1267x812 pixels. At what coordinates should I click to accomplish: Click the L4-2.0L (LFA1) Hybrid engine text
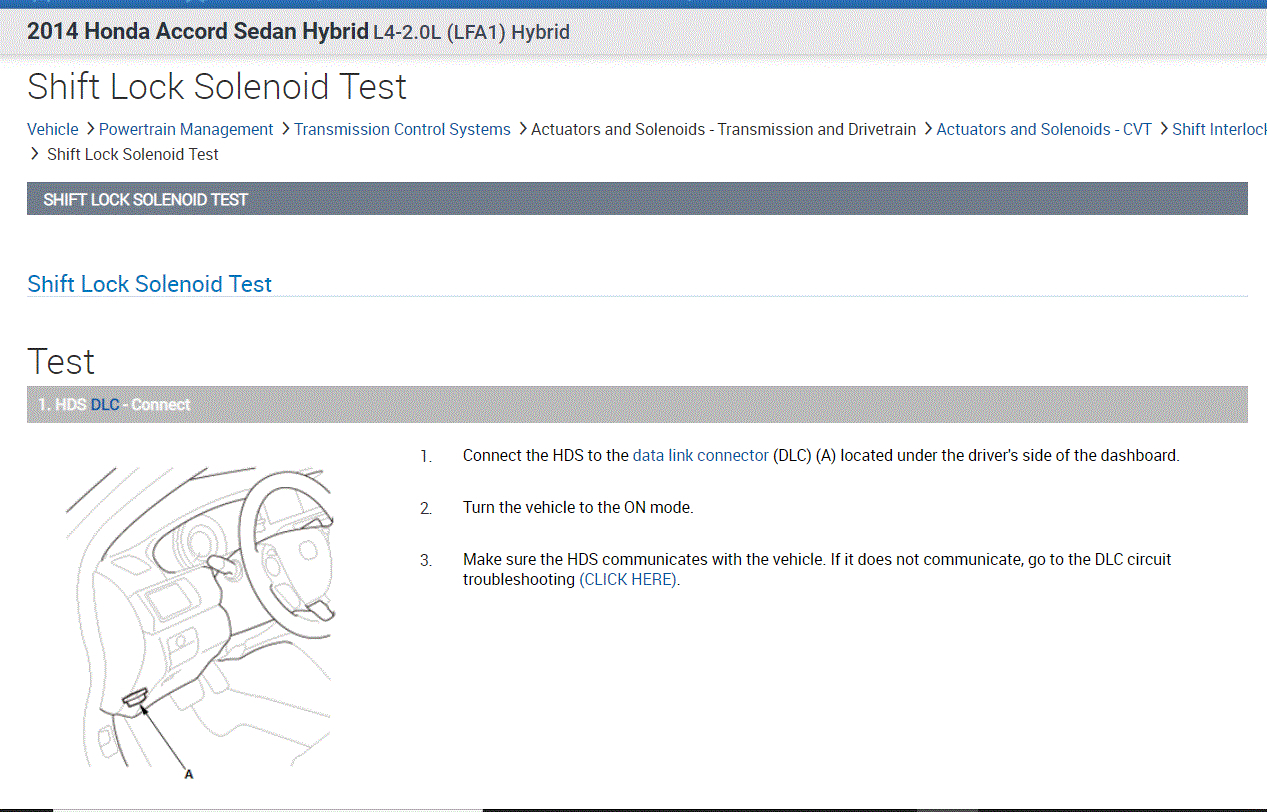[471, 32]
